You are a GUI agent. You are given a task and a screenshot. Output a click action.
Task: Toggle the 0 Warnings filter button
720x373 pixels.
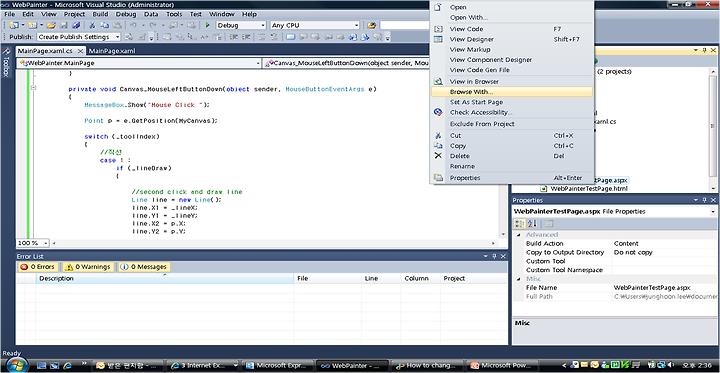(87, 266)
